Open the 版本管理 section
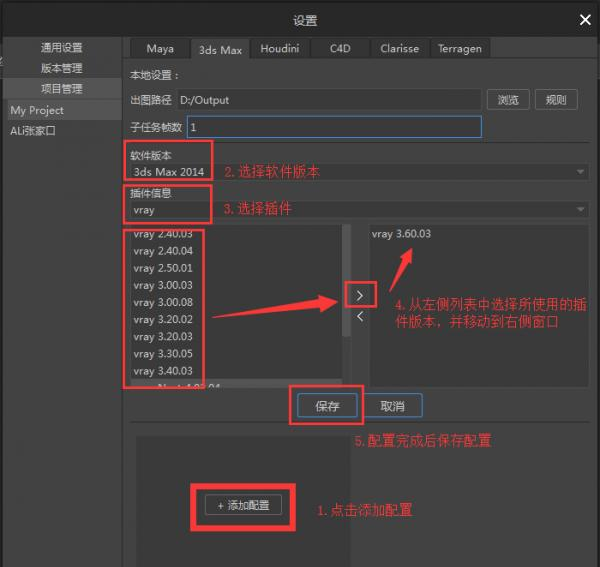The width and height of the screenshot is (600, 567). click(x=62, y=68)
